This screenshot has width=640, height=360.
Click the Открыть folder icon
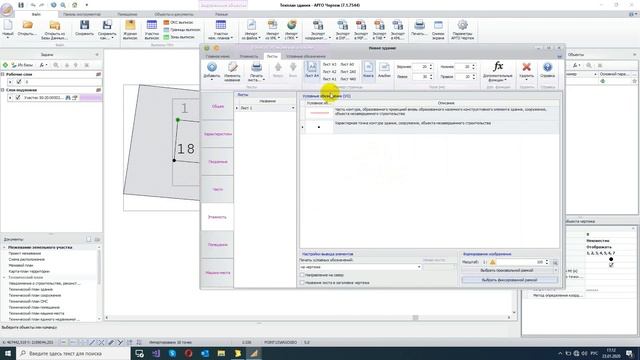pyautogui.click(x=27, y=25)
